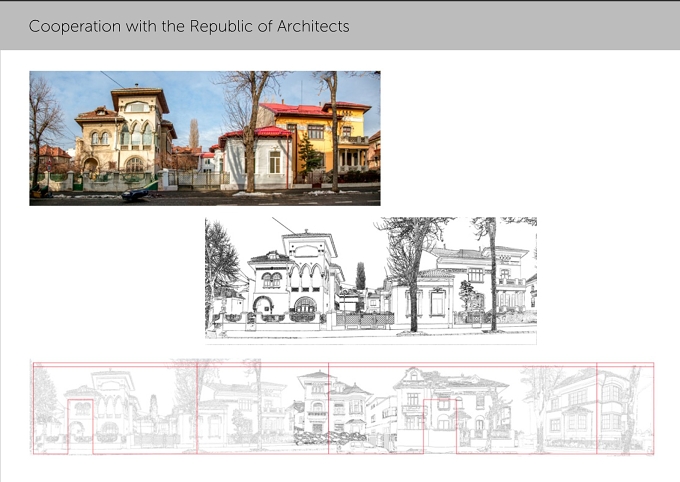This screenshot has height=482, width=680.
Task: Select the long panoramic street elevation drawing
Action: (x=343, y=407)
